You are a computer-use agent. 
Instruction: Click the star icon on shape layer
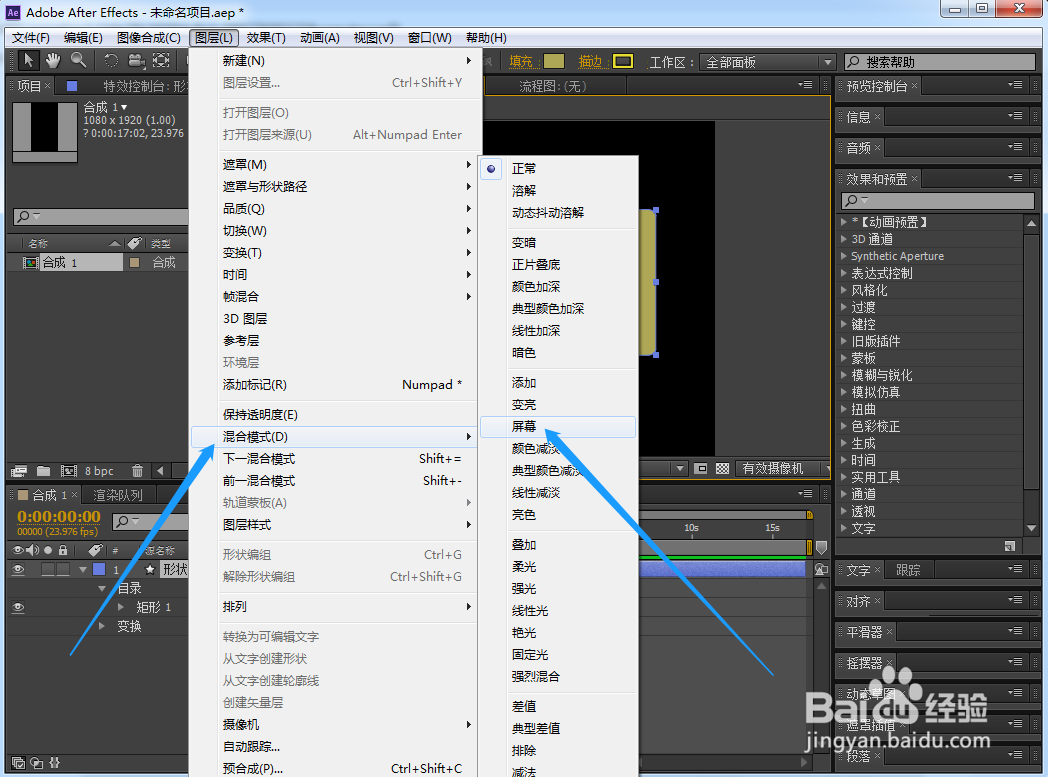pyautogui.click(x=150, y=569)
